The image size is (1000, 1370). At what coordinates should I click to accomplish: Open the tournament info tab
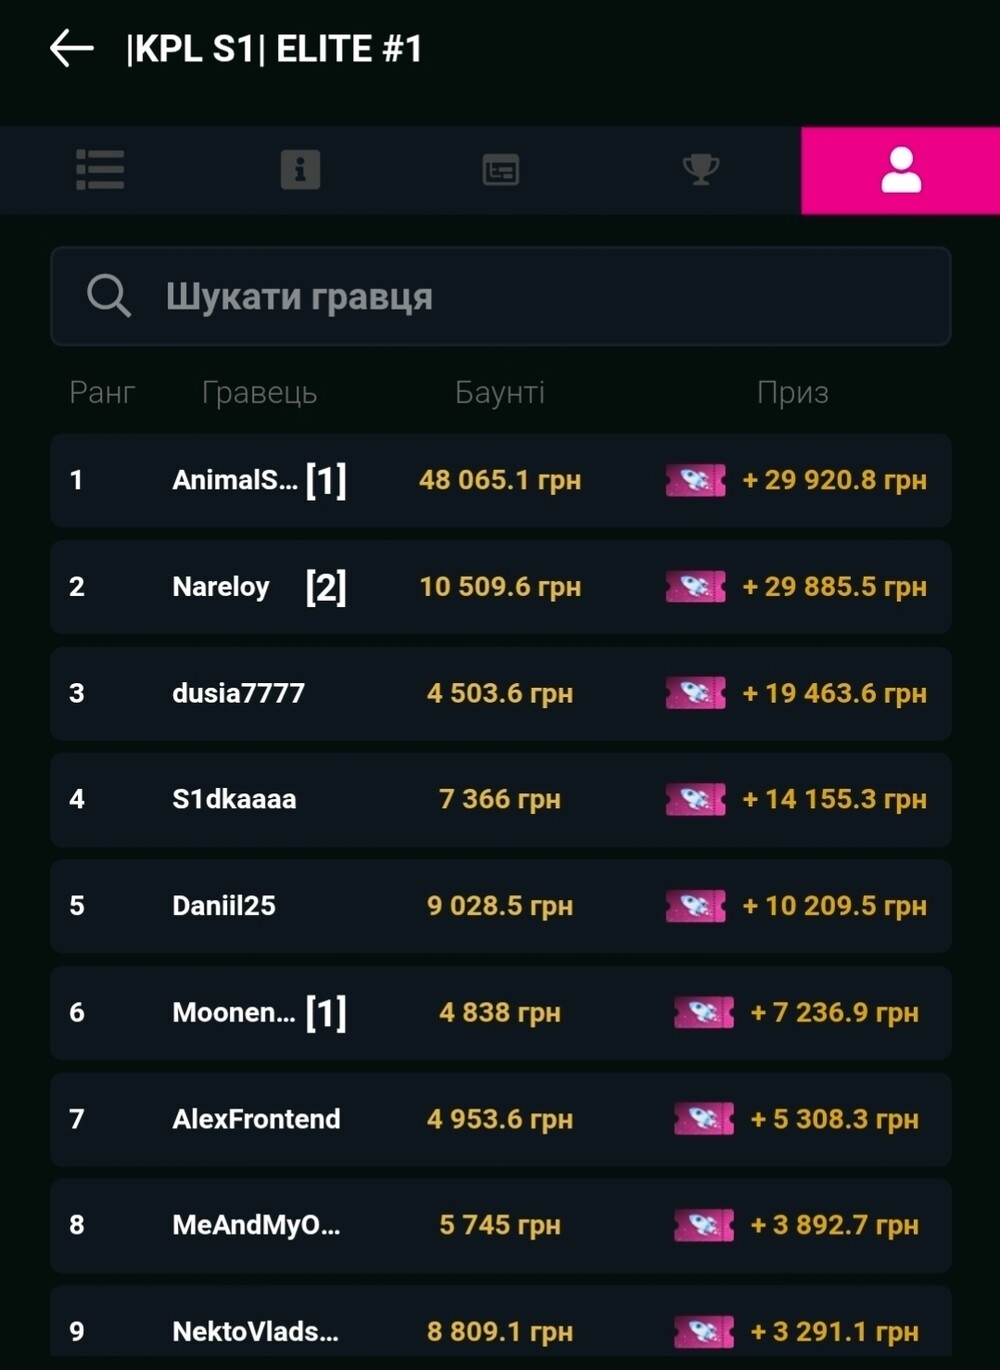pos(300,170)
